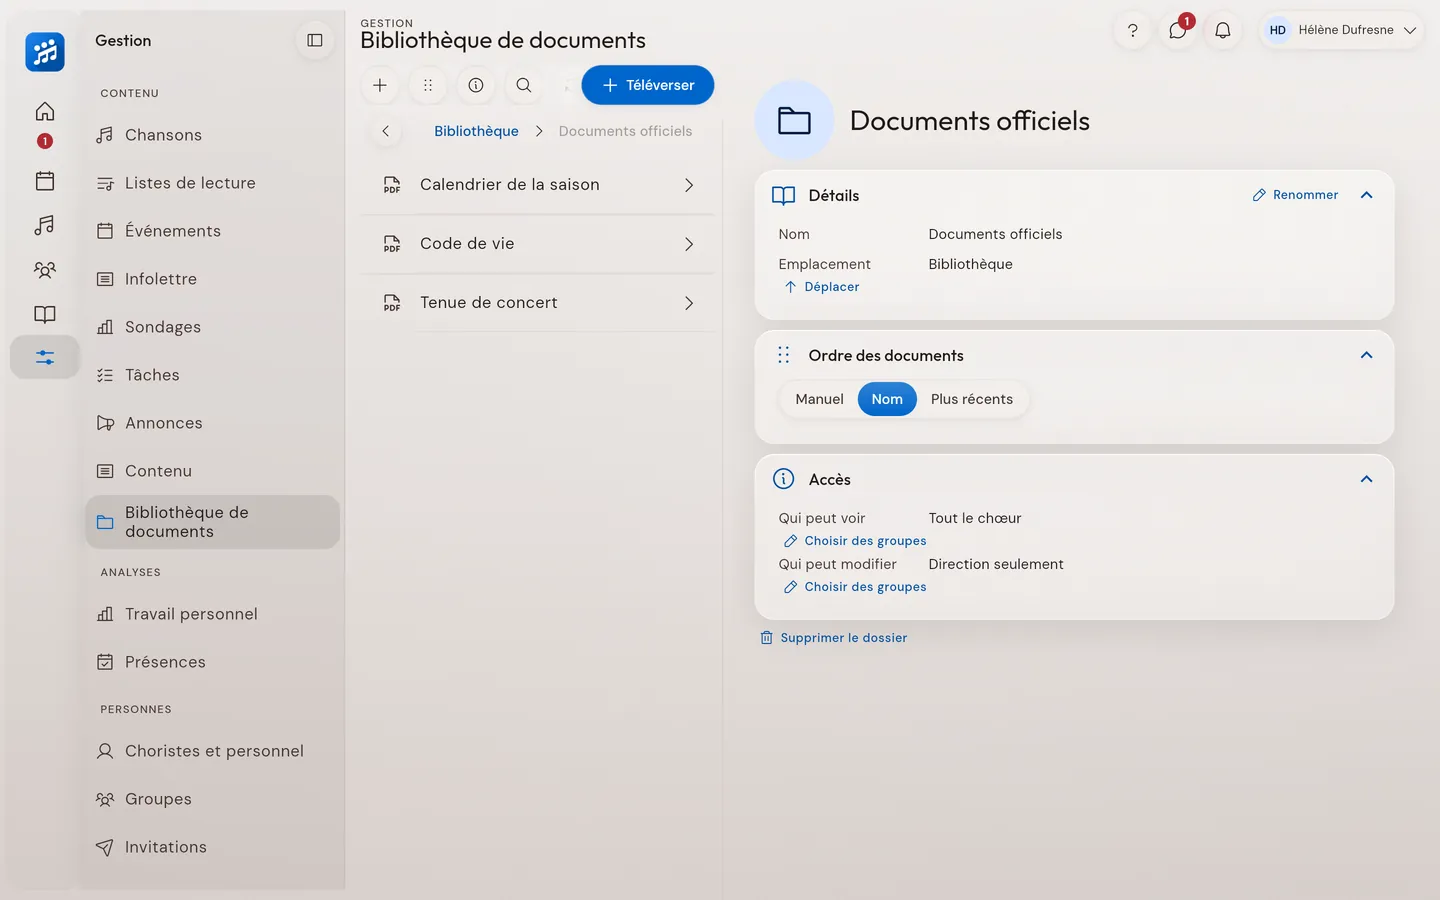Open Sondages in the sidebar
This screenshot has height=900, width=1440.
[x=212, y=327]
